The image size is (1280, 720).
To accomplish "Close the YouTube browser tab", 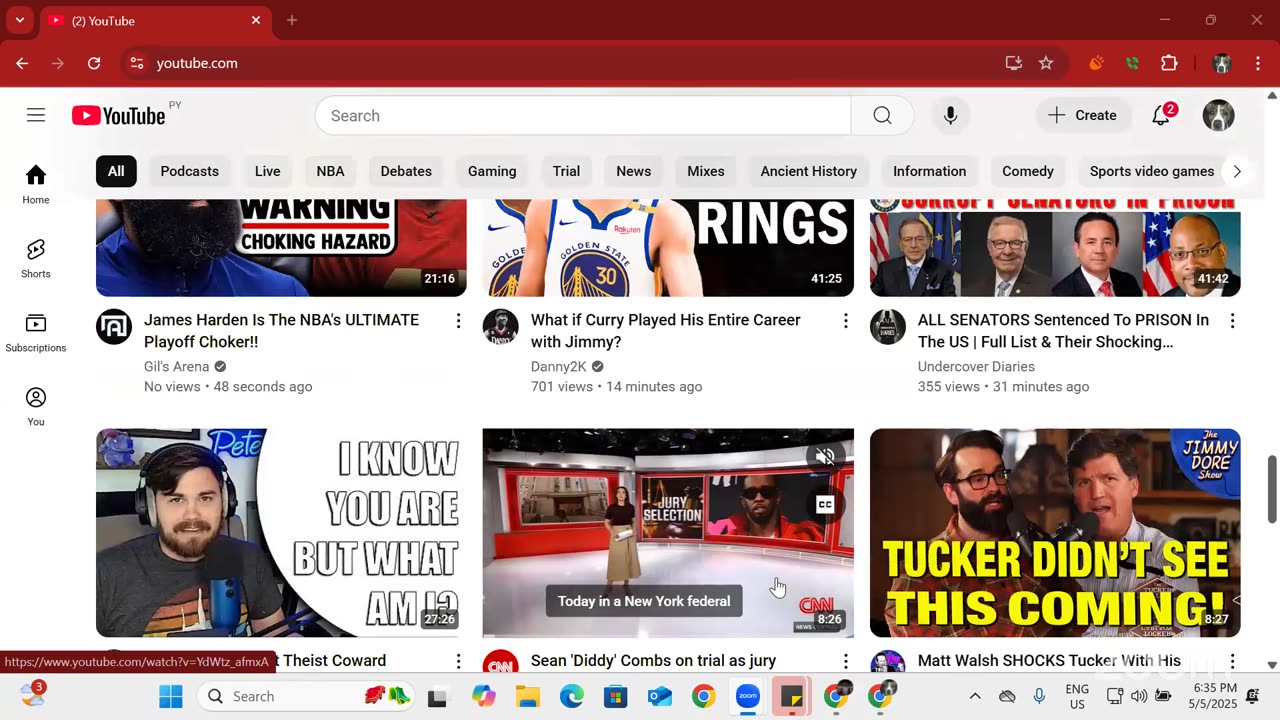I will tap(256, 20).
